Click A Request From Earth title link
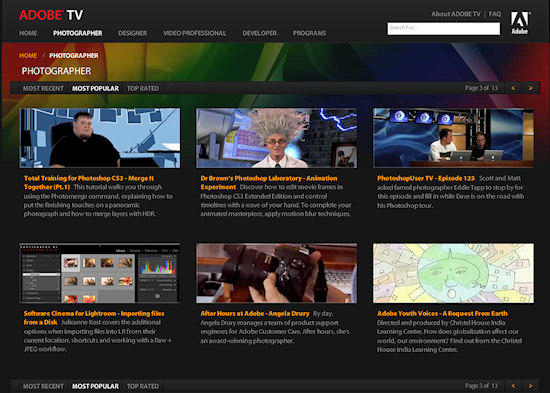Screen dimensions: 550x393 442,313
